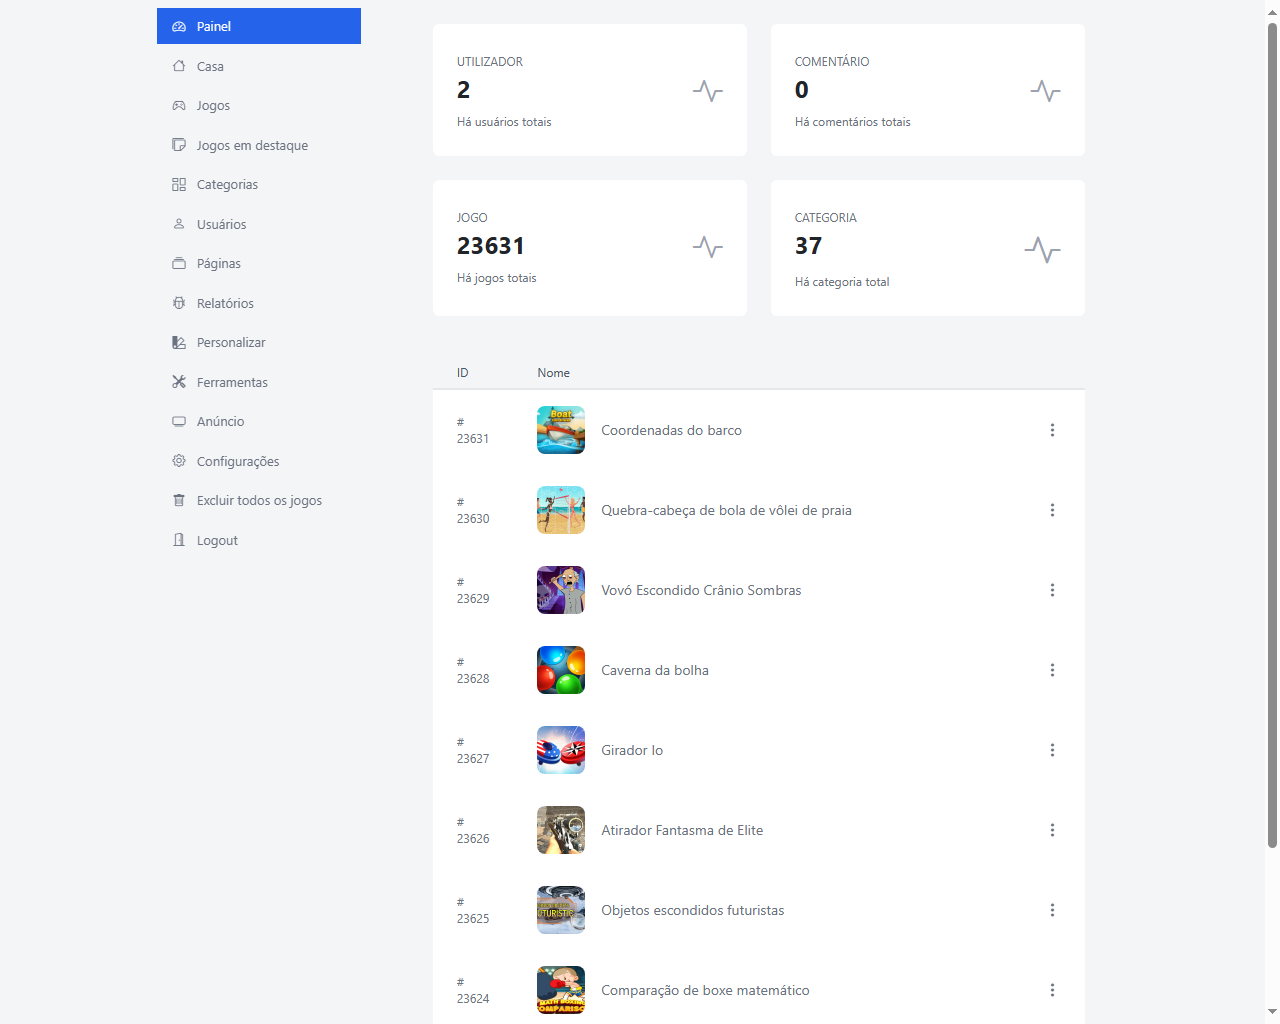The image size is (1280, 1024).
Task: Show options for Objetos escondidos futuristas
Action: (1052, 910)
